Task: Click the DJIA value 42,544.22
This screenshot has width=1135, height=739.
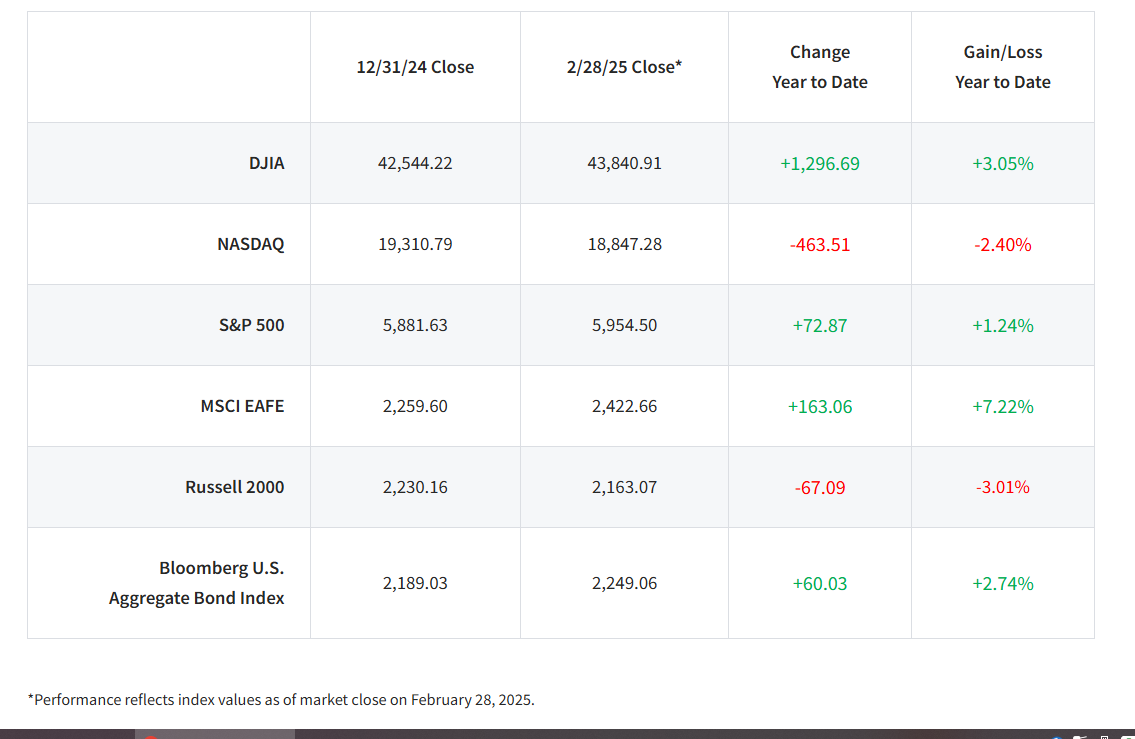Action: (x=415, y=163)
